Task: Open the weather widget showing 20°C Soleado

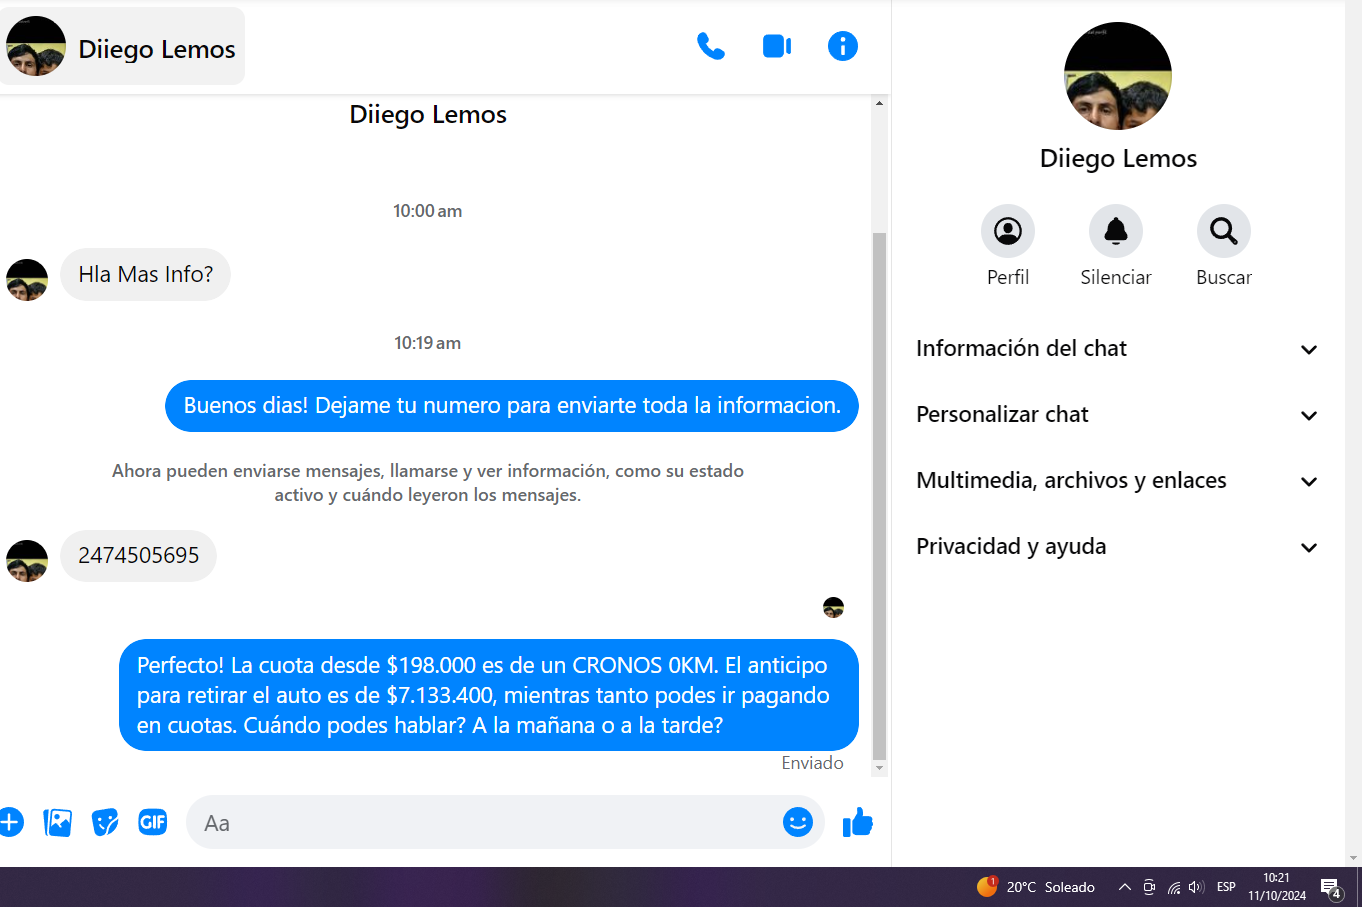Action: click(x=1036, y=887)
